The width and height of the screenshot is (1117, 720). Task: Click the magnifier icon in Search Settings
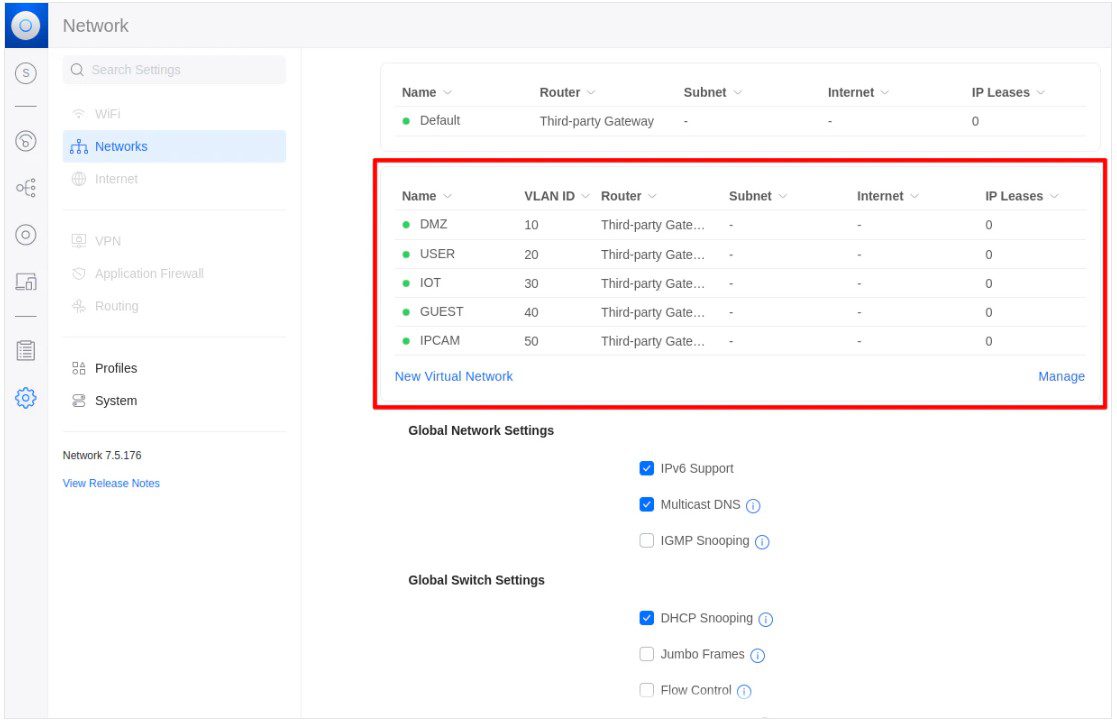(77, 69)
